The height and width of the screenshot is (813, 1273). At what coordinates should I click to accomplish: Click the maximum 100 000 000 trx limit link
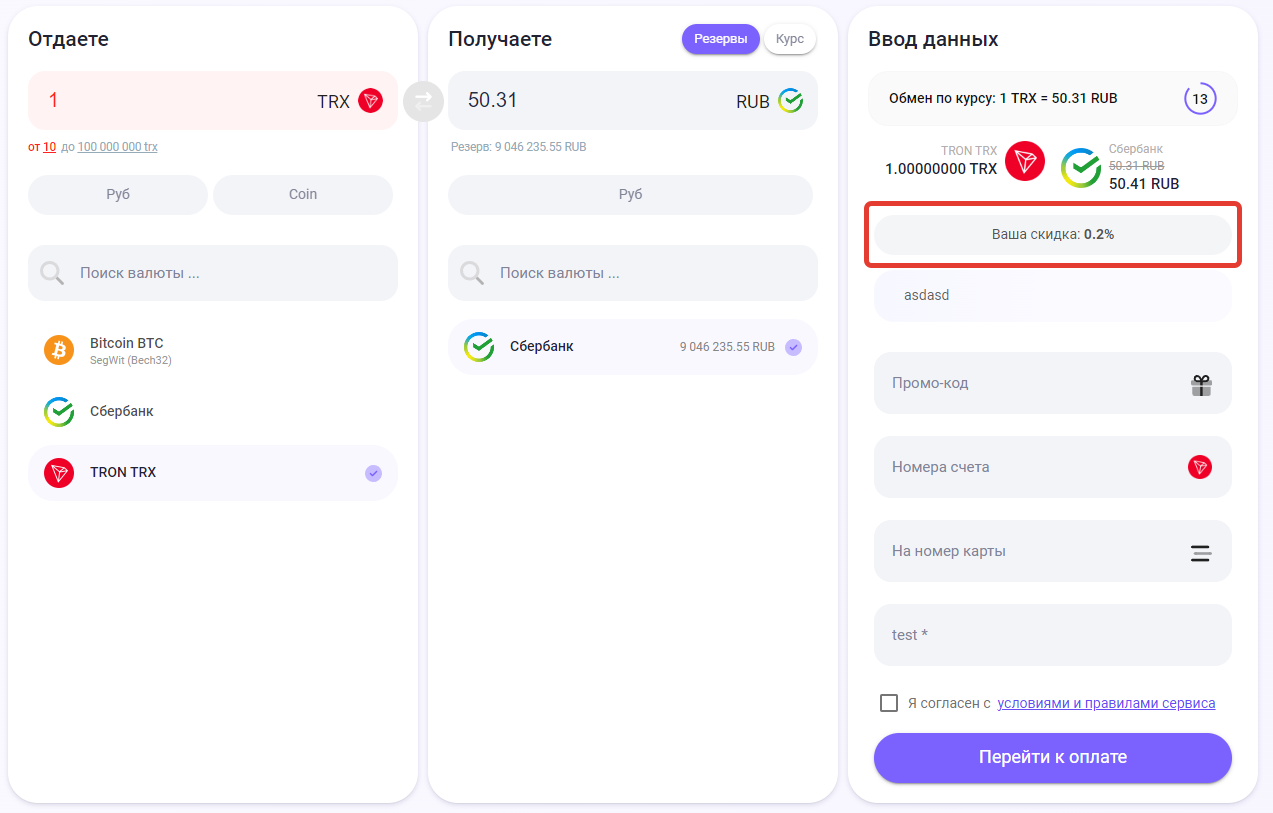[117, 147]
